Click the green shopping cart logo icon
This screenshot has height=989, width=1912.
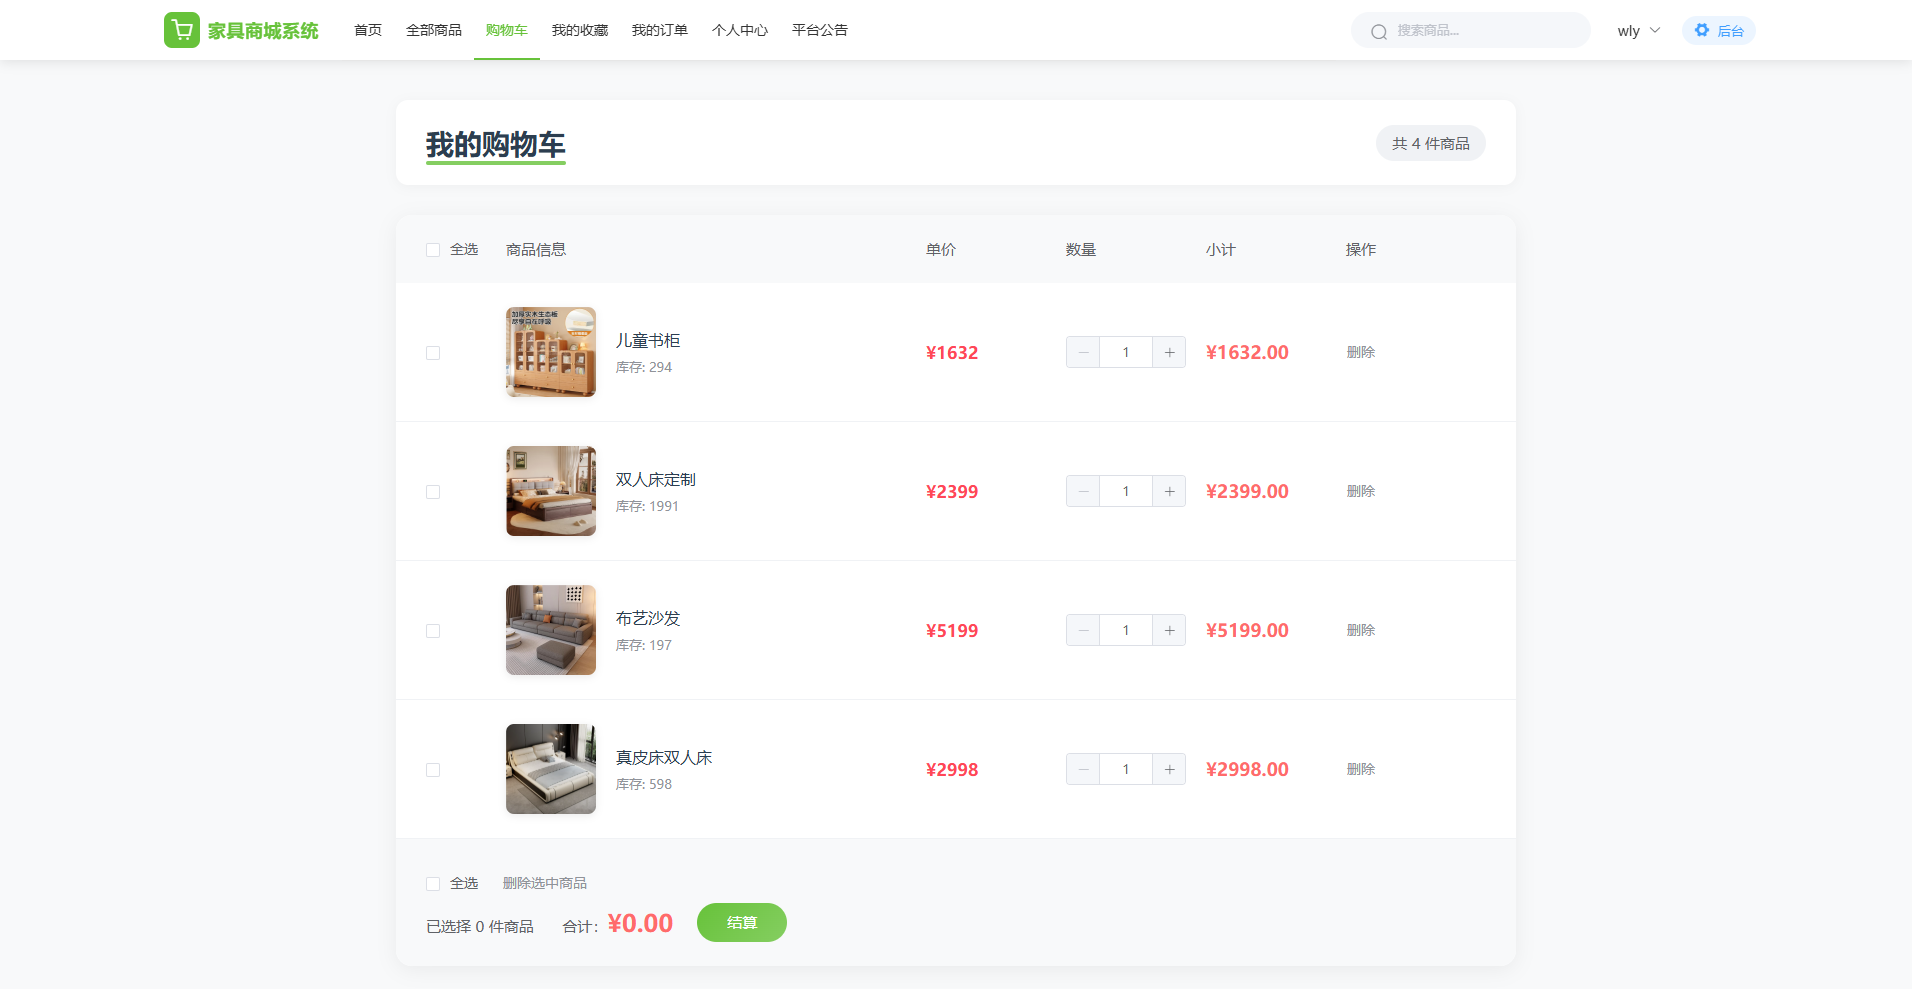click(x=181, y=30)
